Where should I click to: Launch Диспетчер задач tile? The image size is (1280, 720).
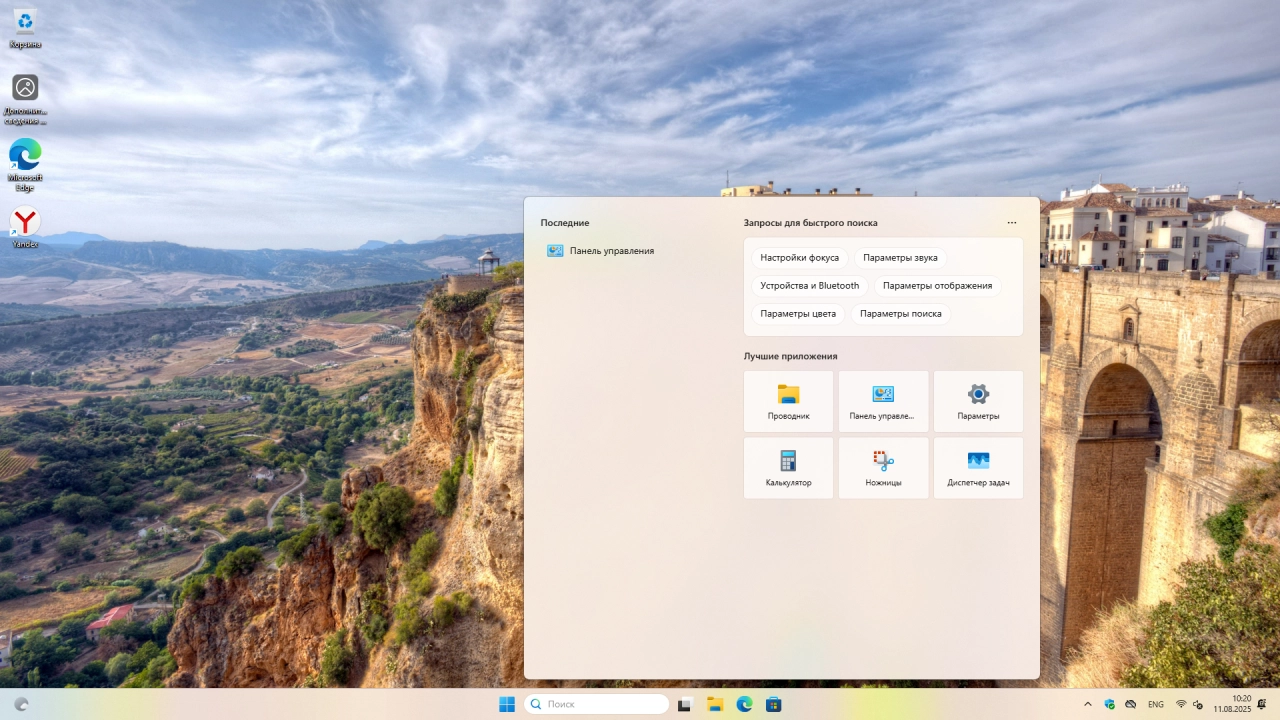978,468
